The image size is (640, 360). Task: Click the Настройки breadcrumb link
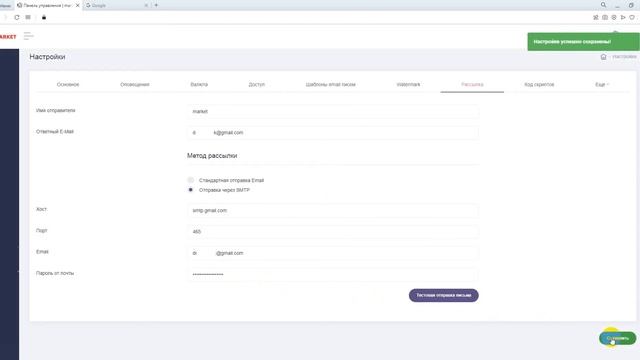(x=624, y=57)
